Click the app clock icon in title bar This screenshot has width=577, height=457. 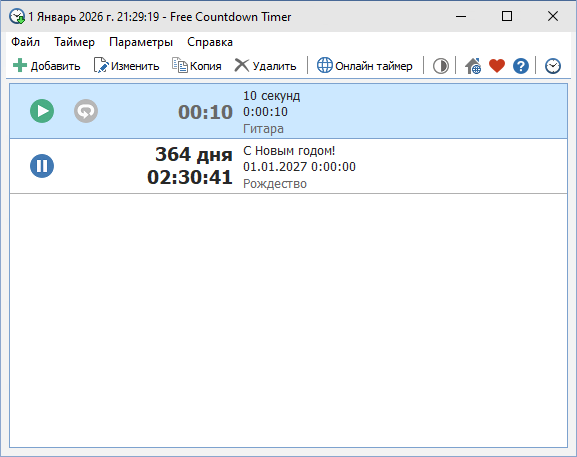pos(17,17)
